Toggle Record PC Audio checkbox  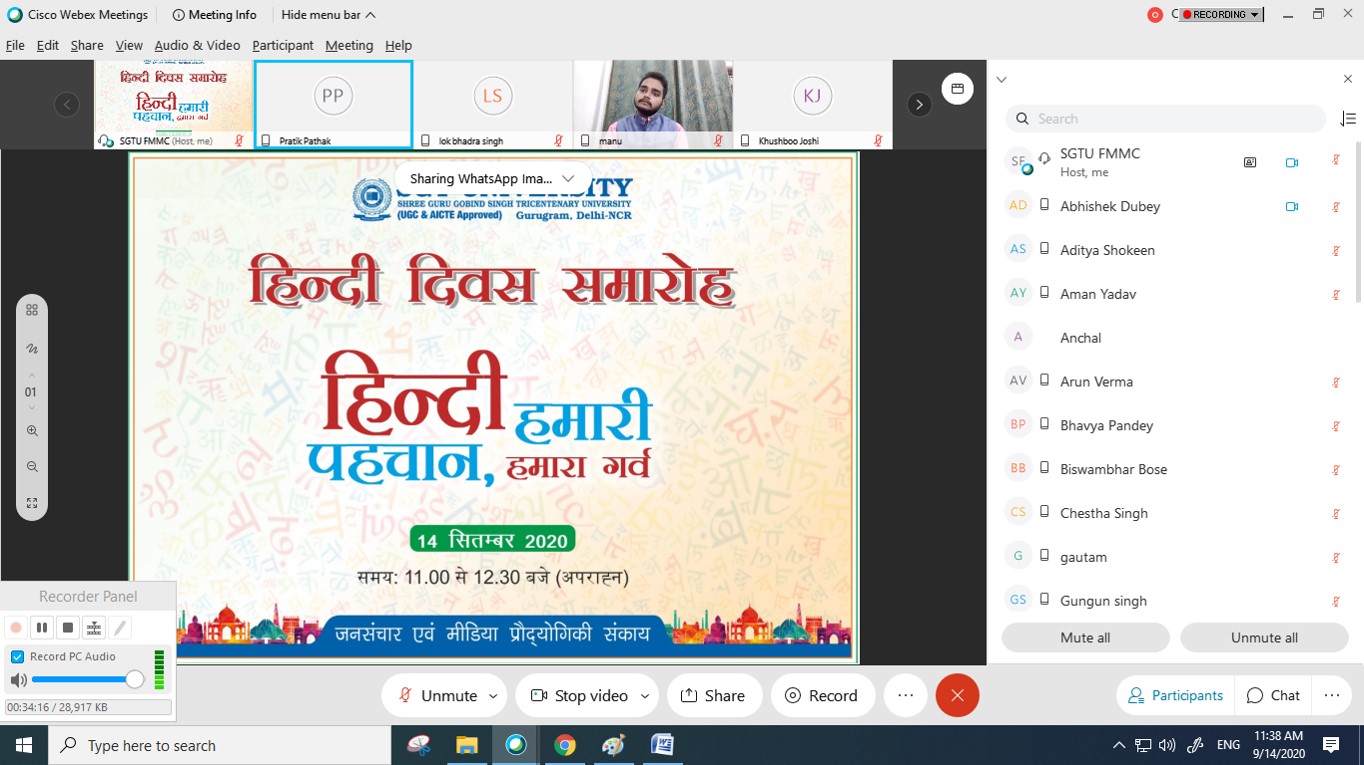coord(17,657)
